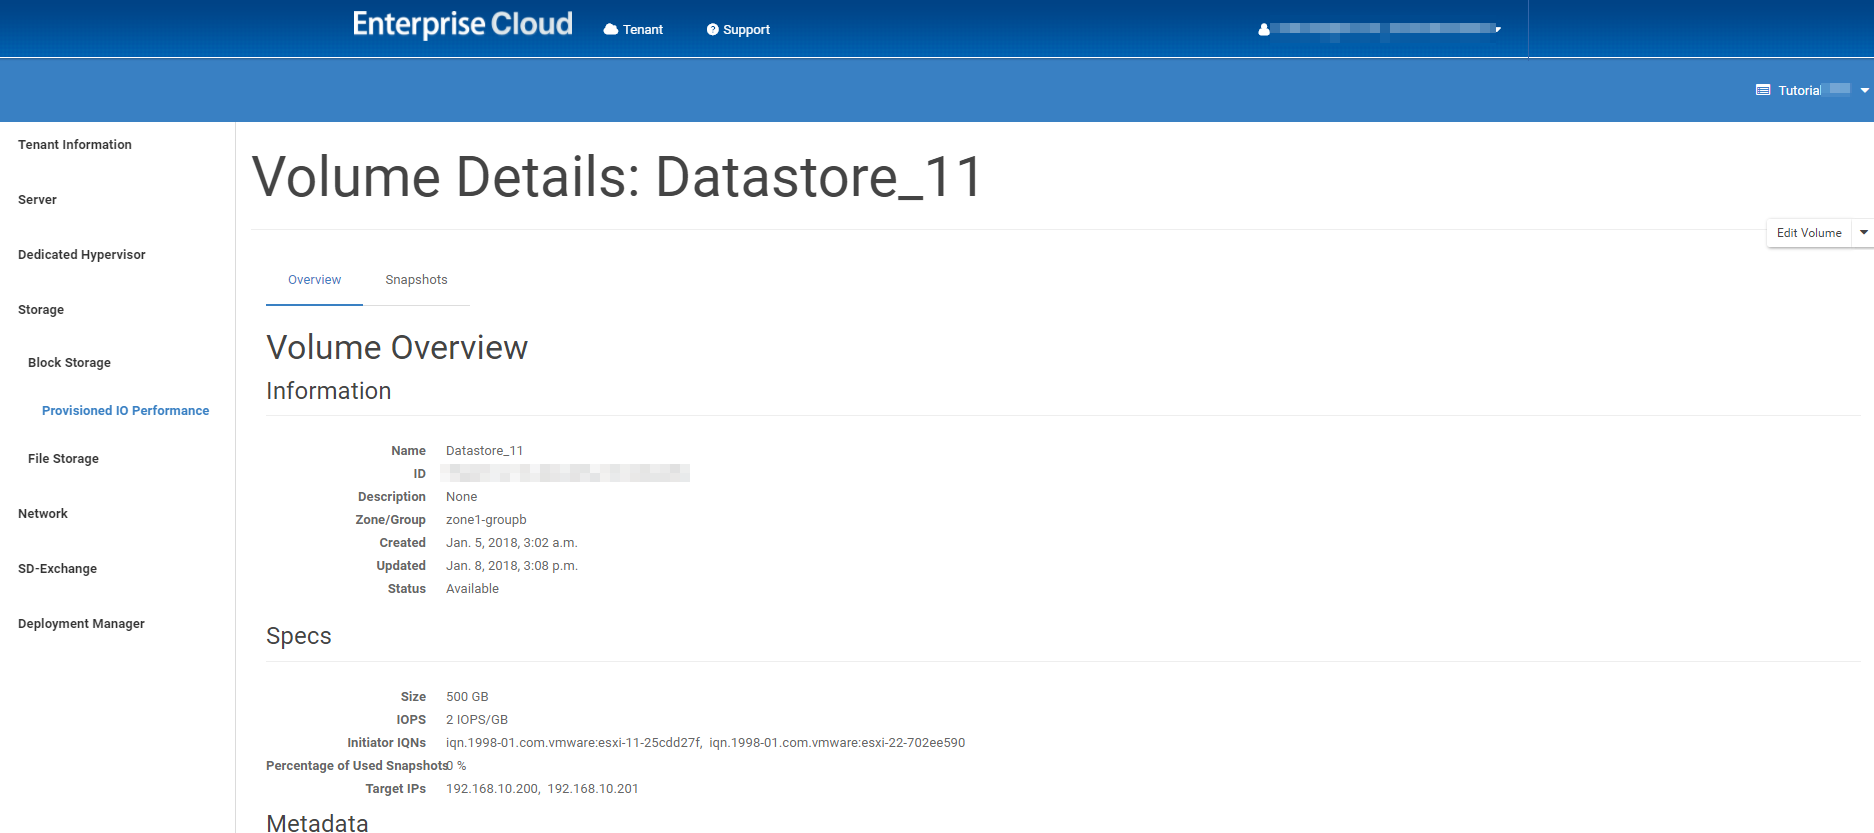Open the SD-Exchange sidebar section

57,569
